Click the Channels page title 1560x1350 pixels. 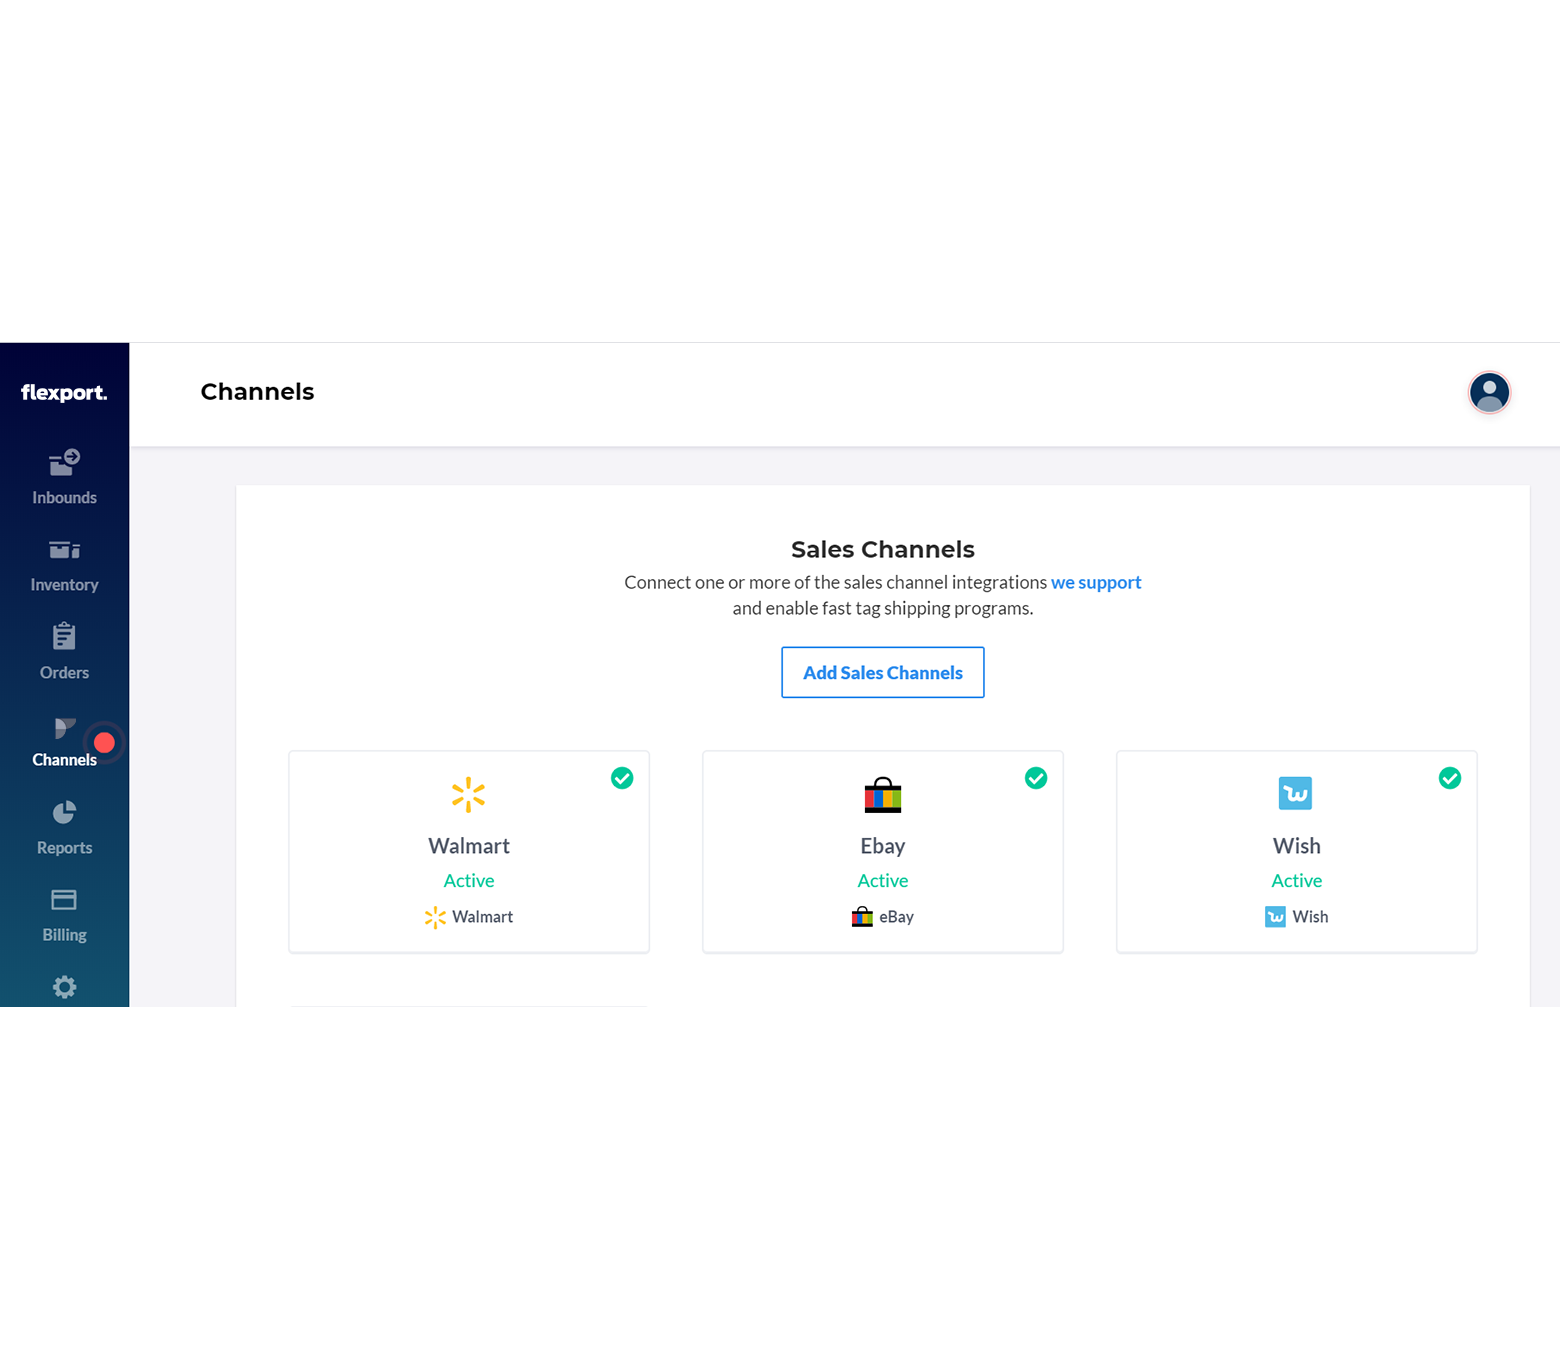pos(257,392)
